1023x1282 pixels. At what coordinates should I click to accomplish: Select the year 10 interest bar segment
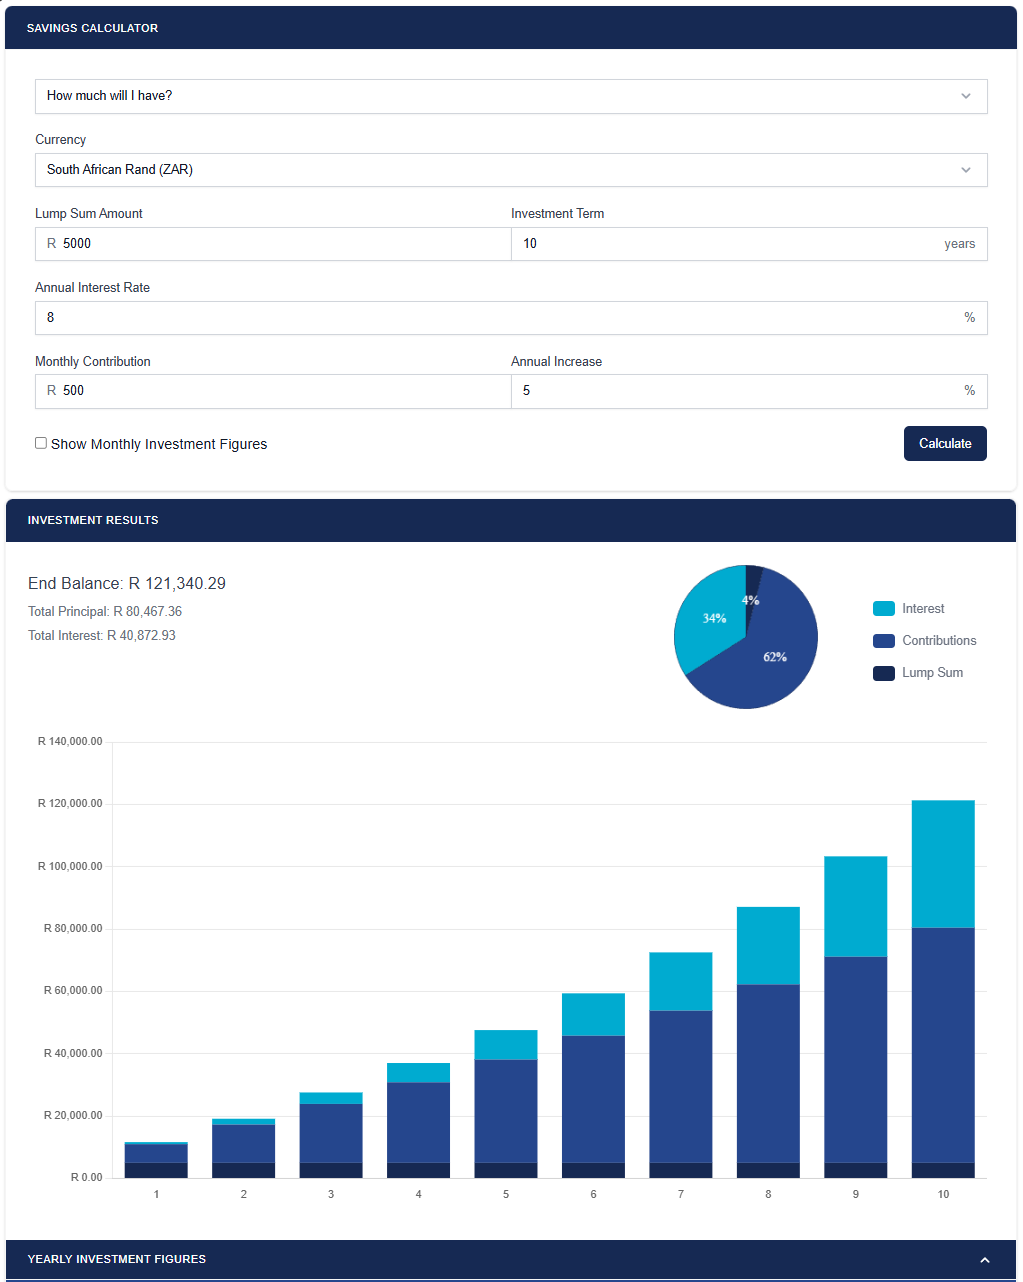coord(943,863)
